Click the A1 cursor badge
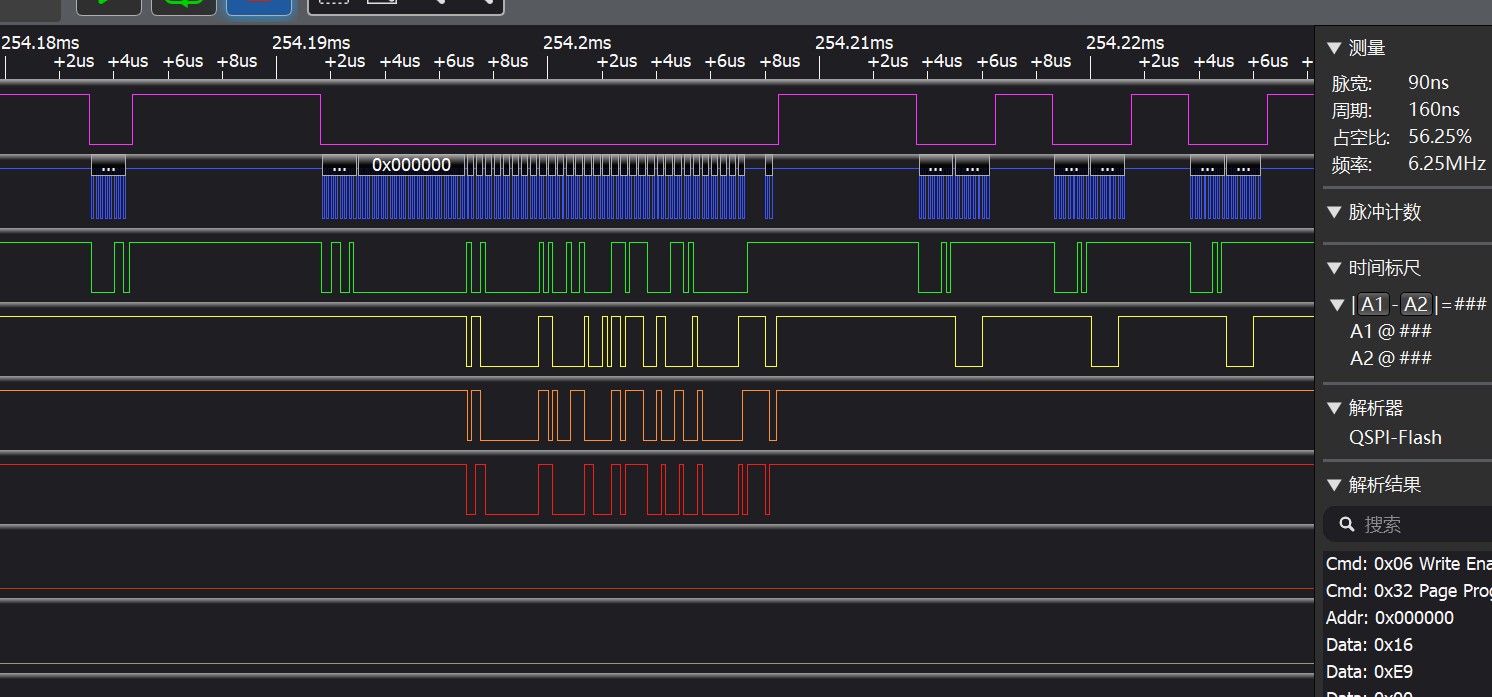 point(1373,305)
